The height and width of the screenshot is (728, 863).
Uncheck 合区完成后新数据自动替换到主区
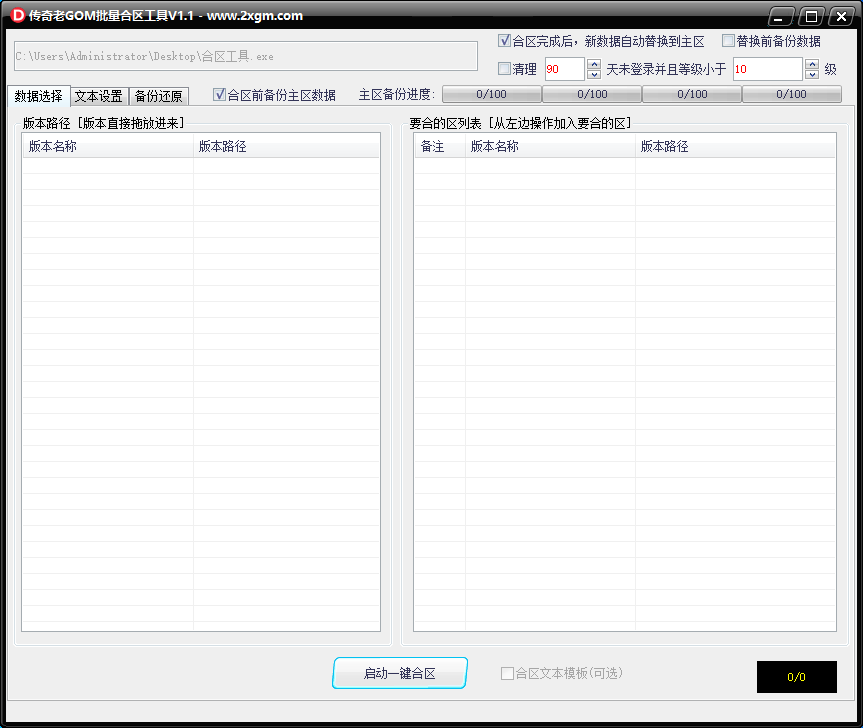coord(502,42)
